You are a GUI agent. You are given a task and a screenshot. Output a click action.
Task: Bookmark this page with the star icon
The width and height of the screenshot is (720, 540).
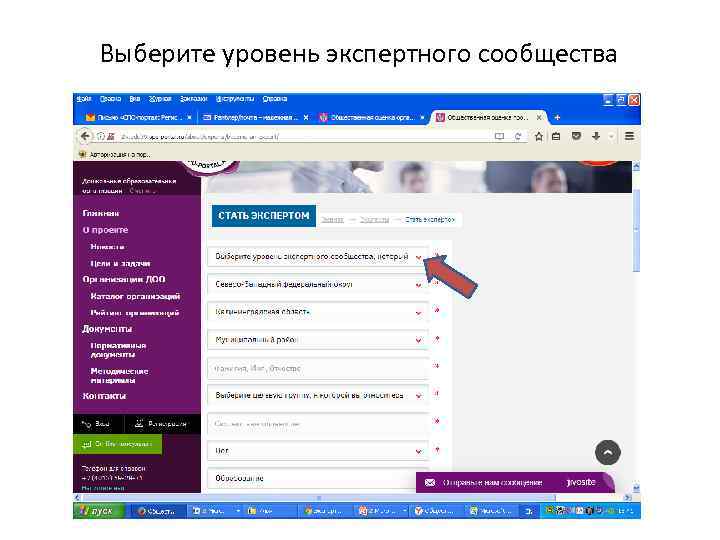click(539, 136)
